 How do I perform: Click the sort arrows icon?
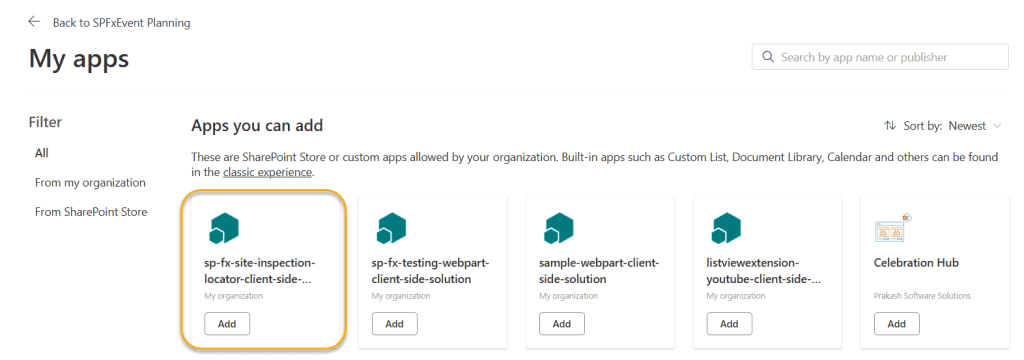(889, 125)
